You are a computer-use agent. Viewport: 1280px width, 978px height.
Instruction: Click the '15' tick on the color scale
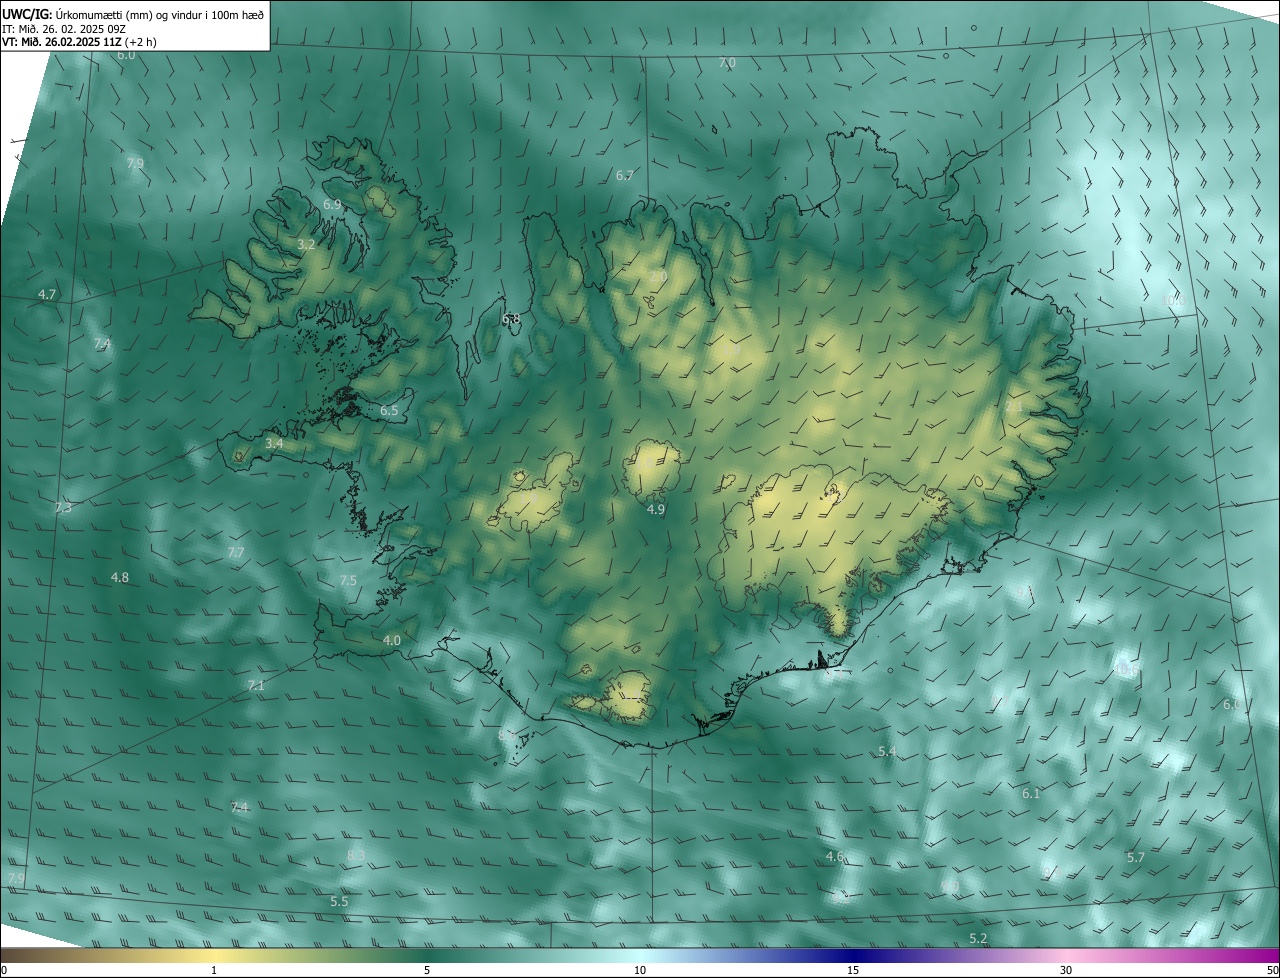853,970
